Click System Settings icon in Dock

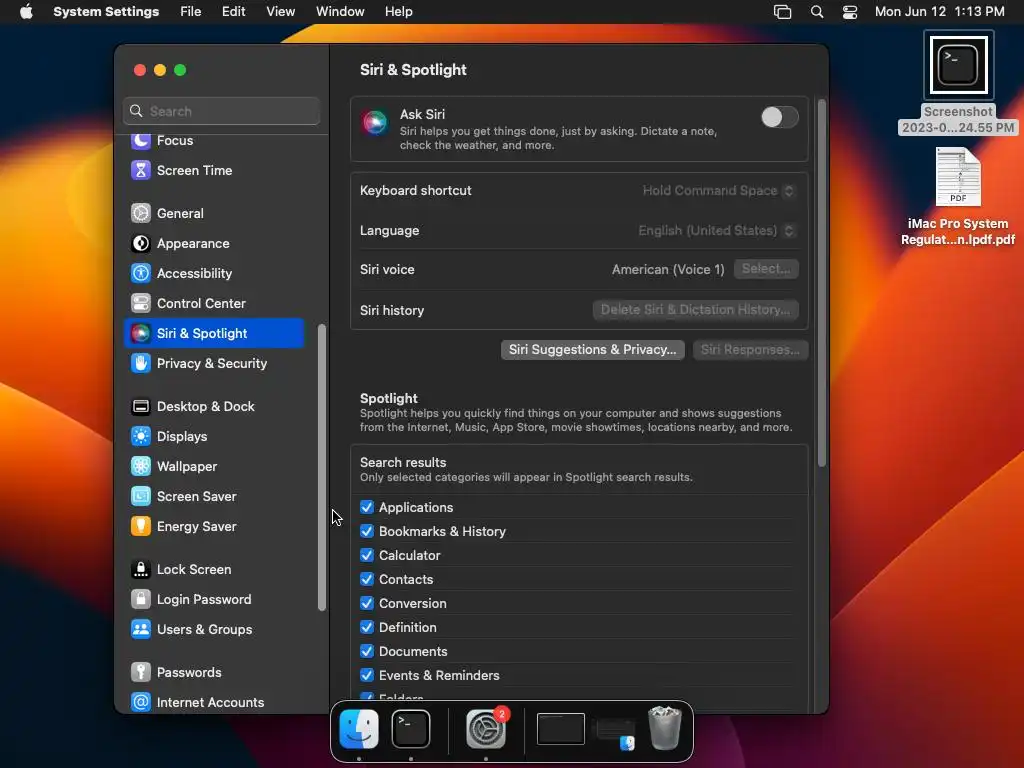486,729
